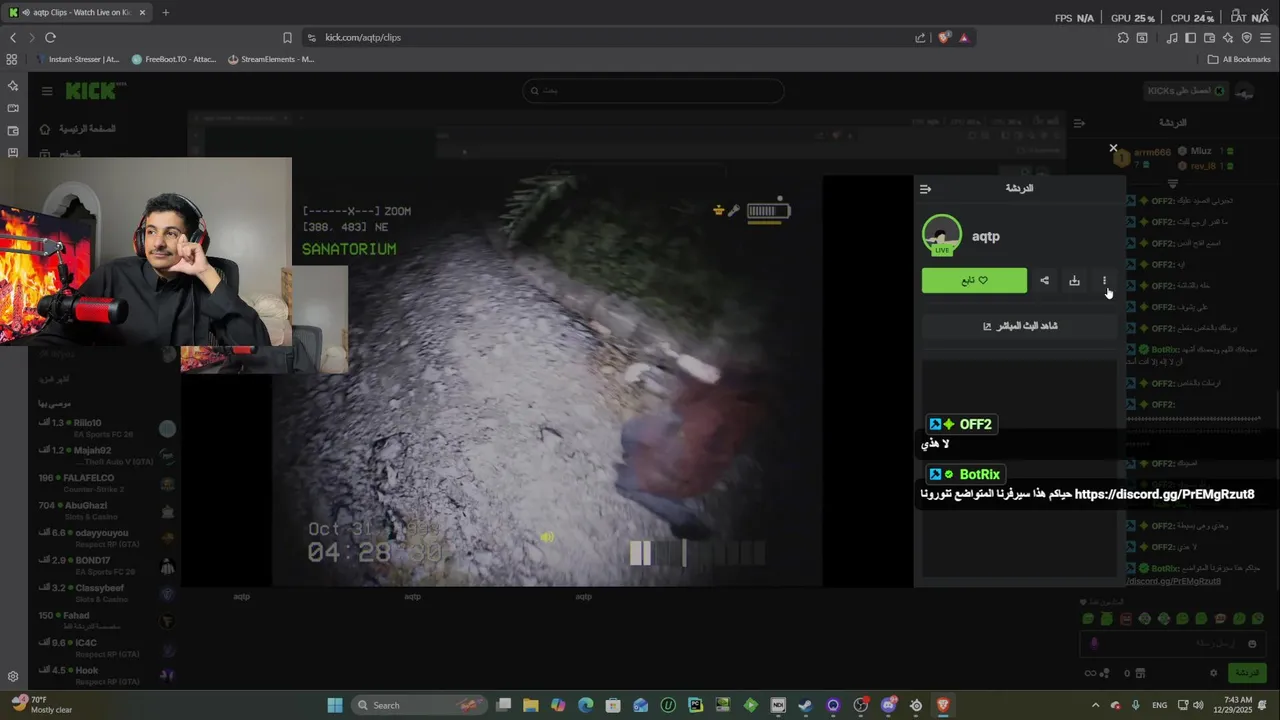Open Steam from the taskbar
1280x720 pixels.
pyautogui.click(x=805, y=705)
